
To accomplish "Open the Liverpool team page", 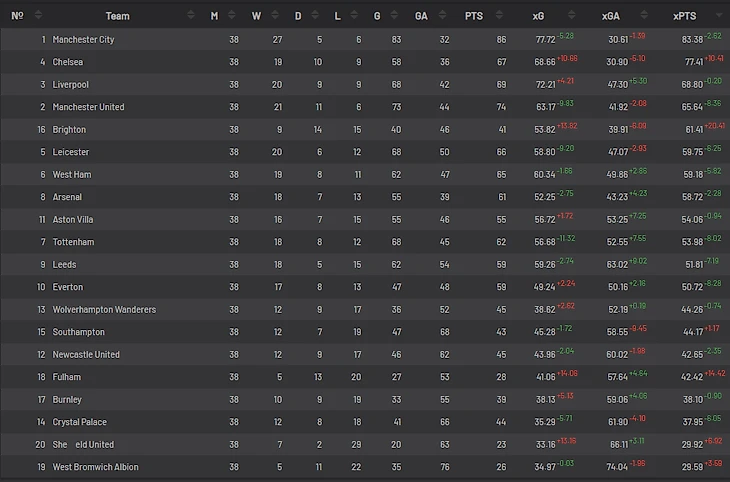I will coord(70,85).
